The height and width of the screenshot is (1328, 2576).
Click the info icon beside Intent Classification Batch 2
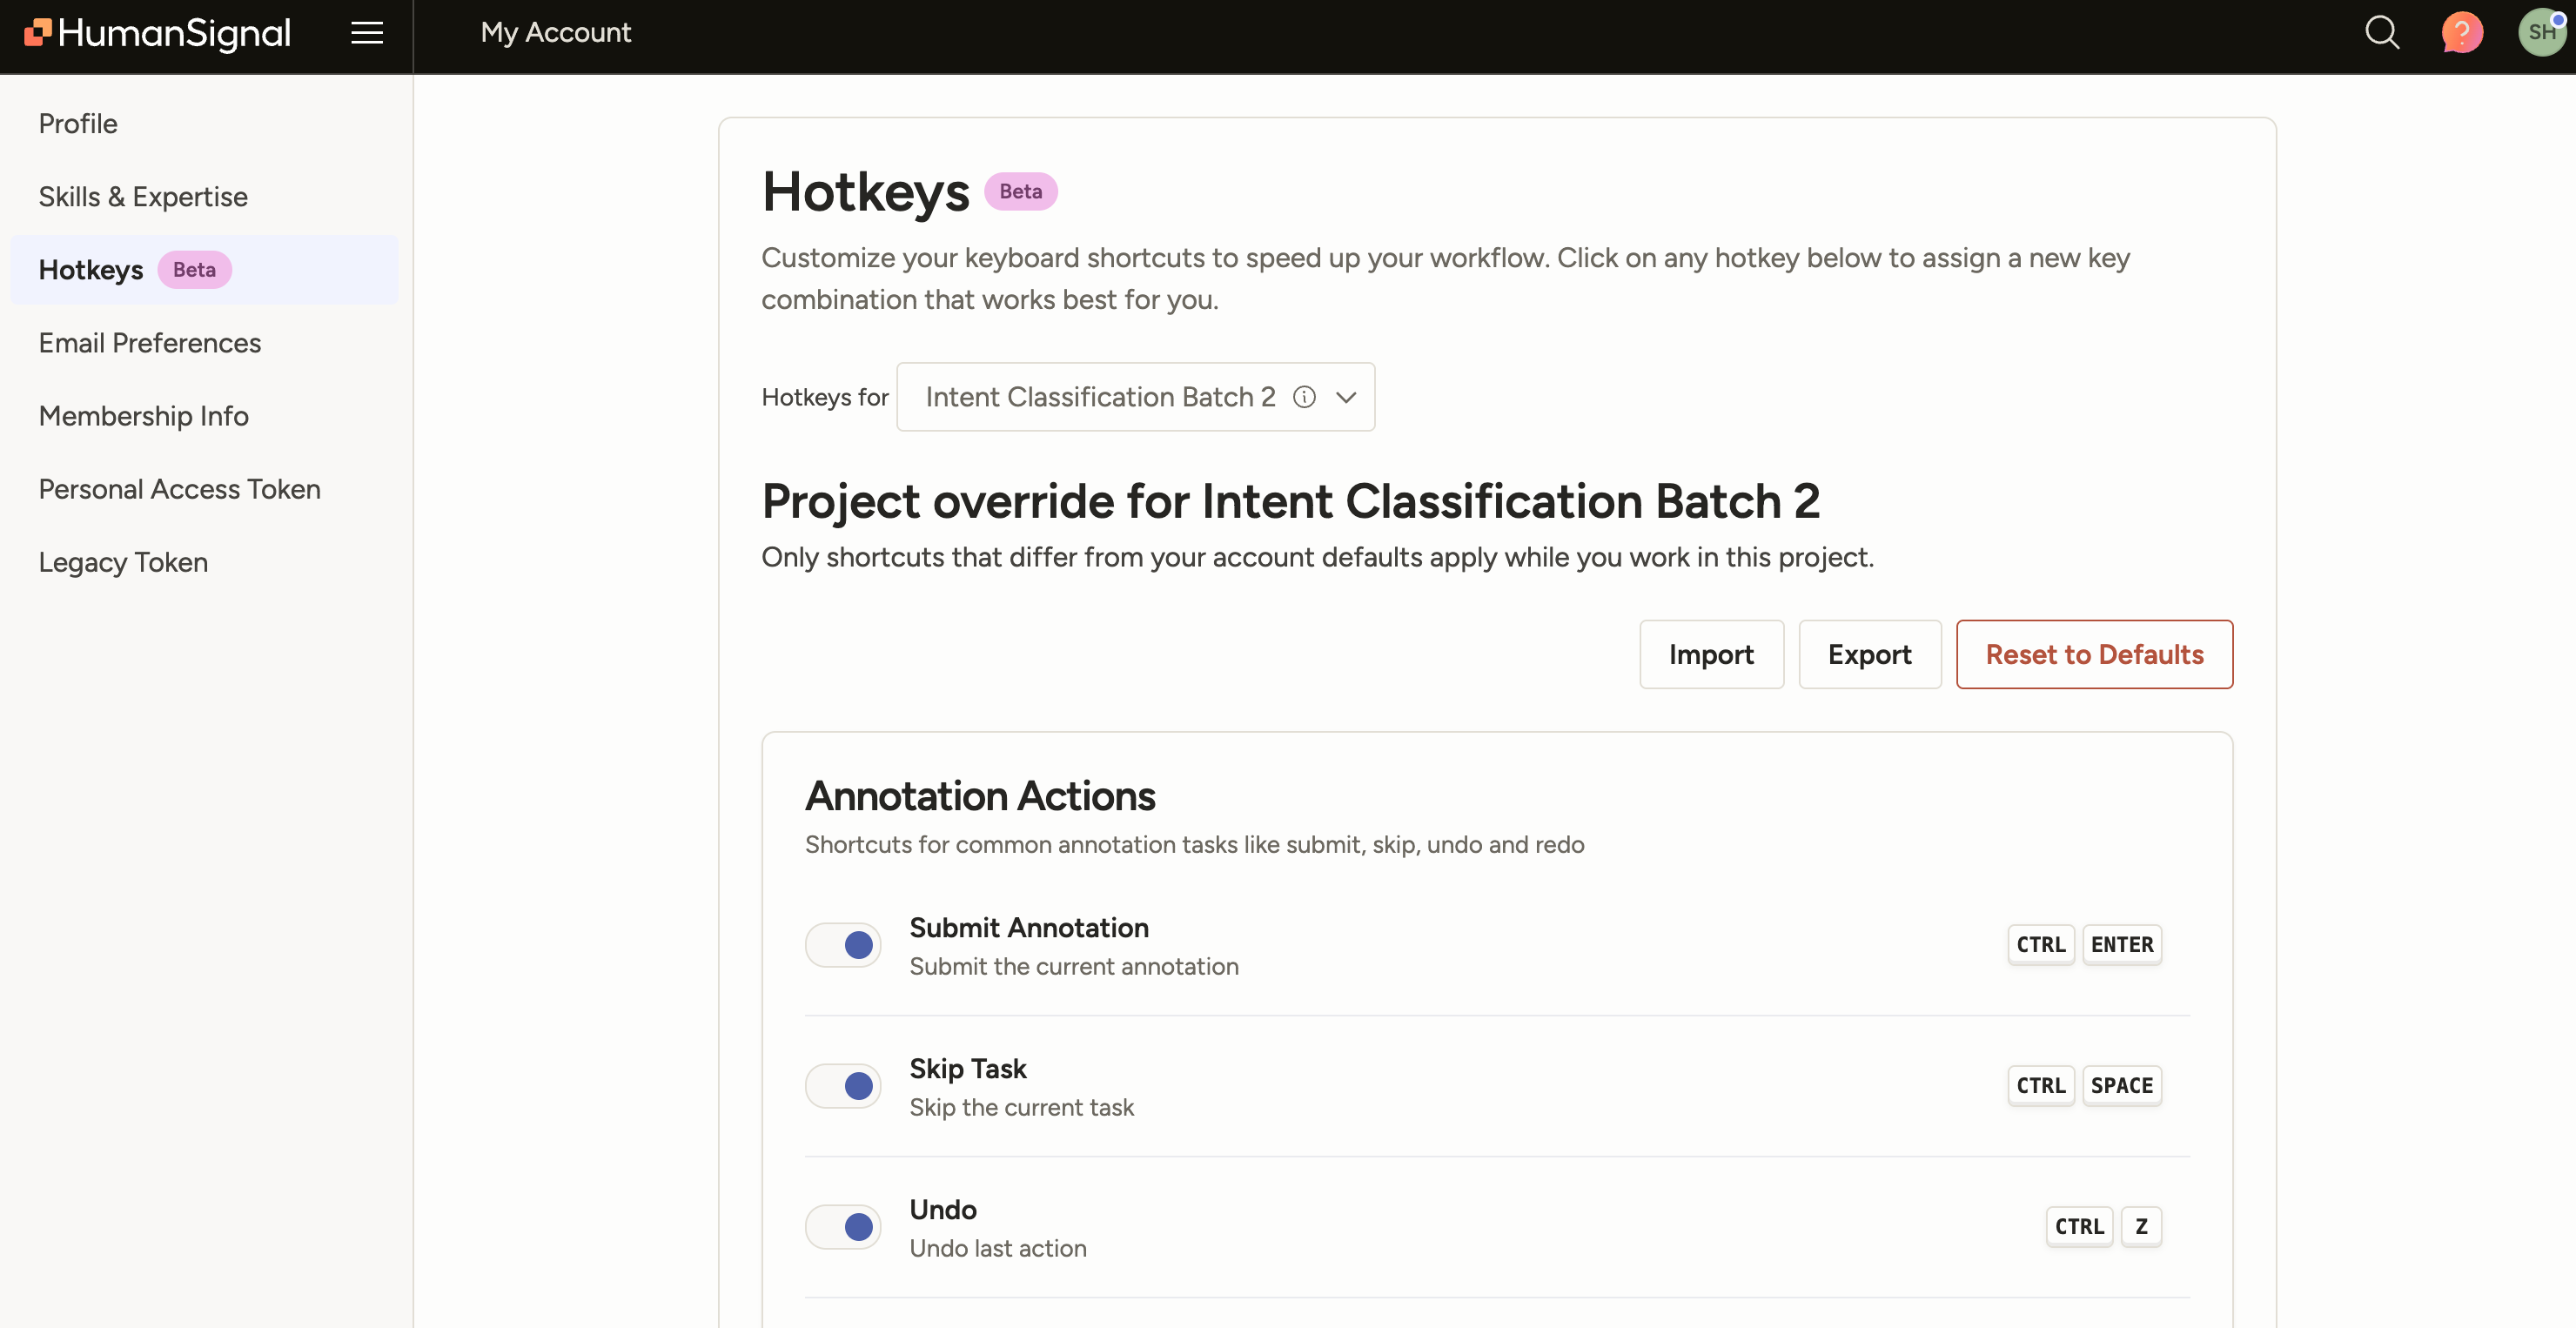coord(1304,397)
